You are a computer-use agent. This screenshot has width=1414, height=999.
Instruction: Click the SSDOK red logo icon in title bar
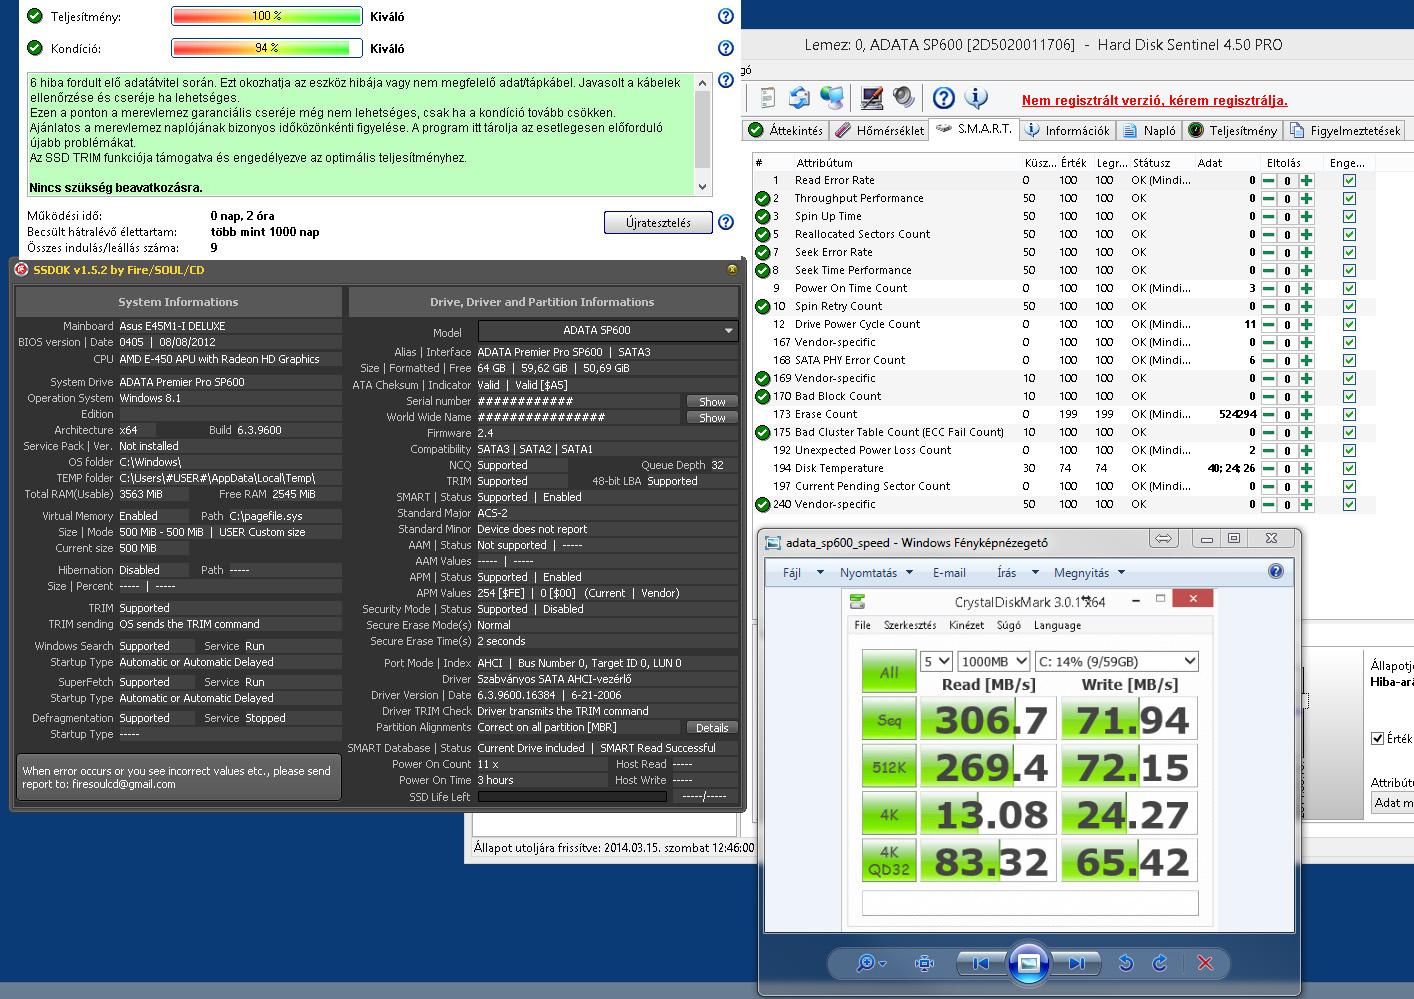(x=22, y=270)
